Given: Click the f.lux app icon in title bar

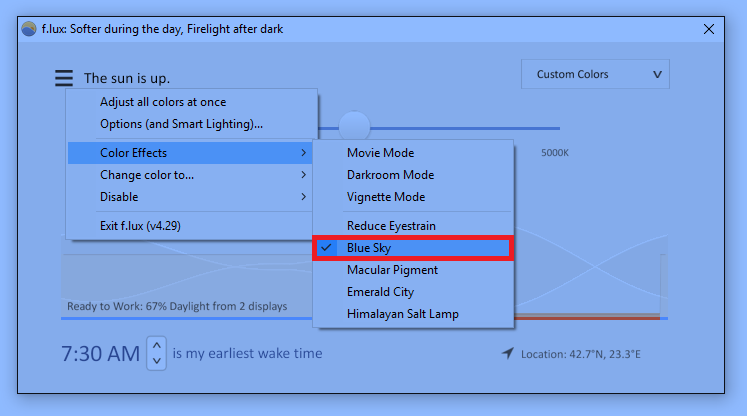Looking at the screenshot, I should click(x=29, y=29).
